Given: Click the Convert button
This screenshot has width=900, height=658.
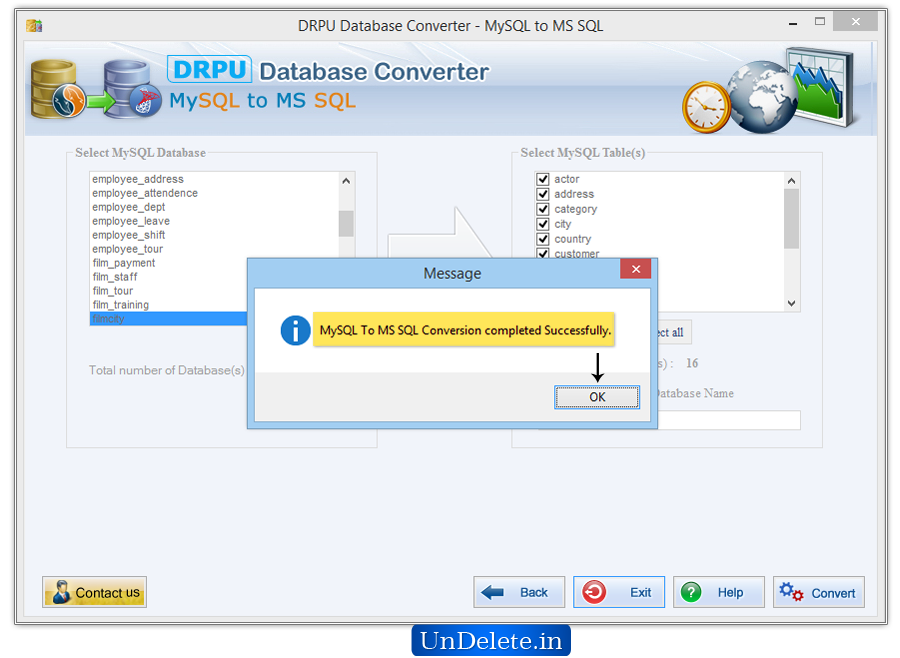Looking at the screenshot, I should point(818,592).
